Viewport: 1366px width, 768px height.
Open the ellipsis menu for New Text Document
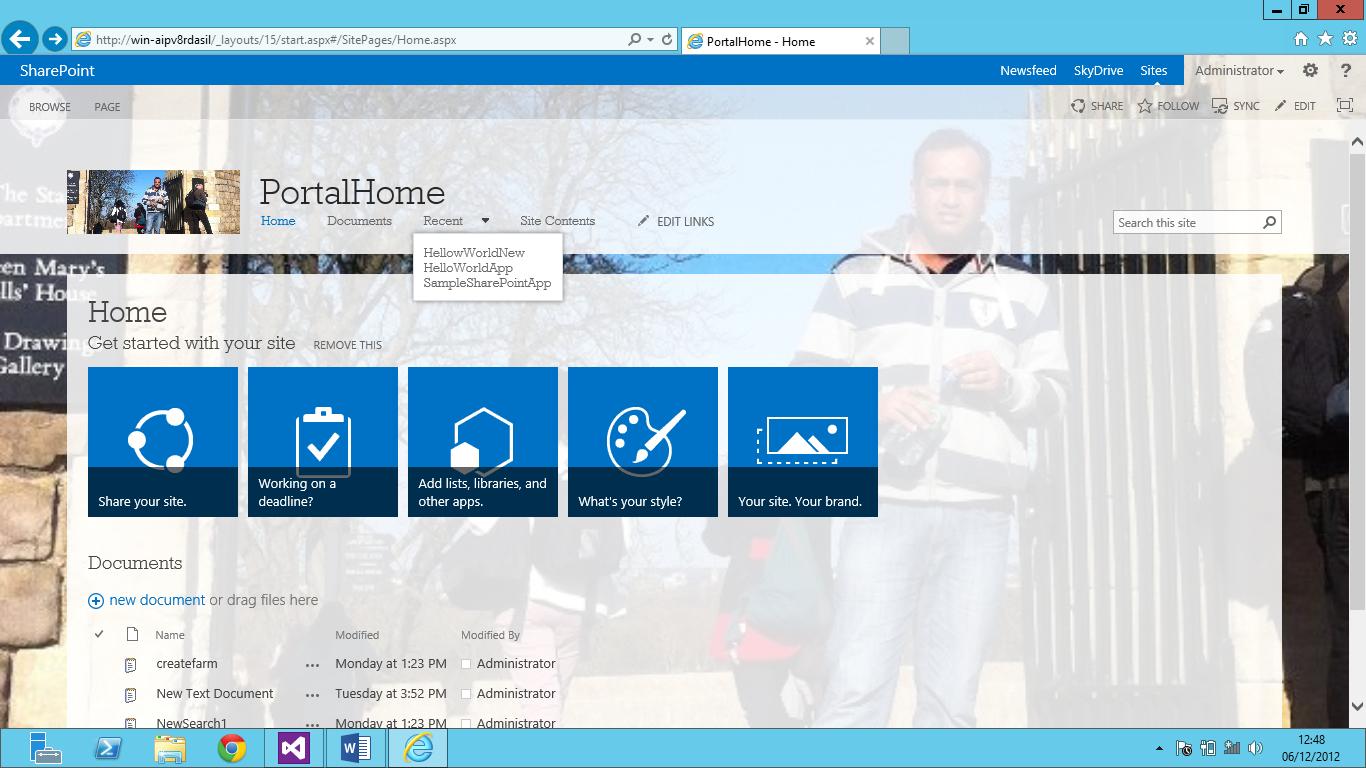pos(312,695)
